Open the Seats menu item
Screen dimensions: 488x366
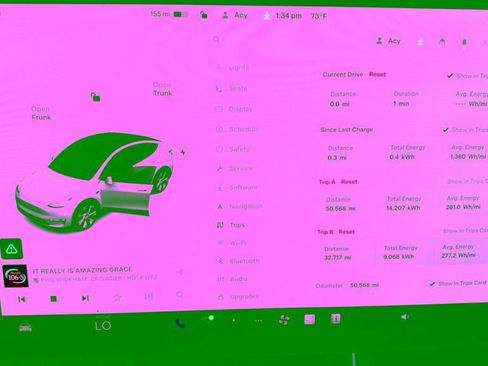pyautogui.click(x=231, y=88)
